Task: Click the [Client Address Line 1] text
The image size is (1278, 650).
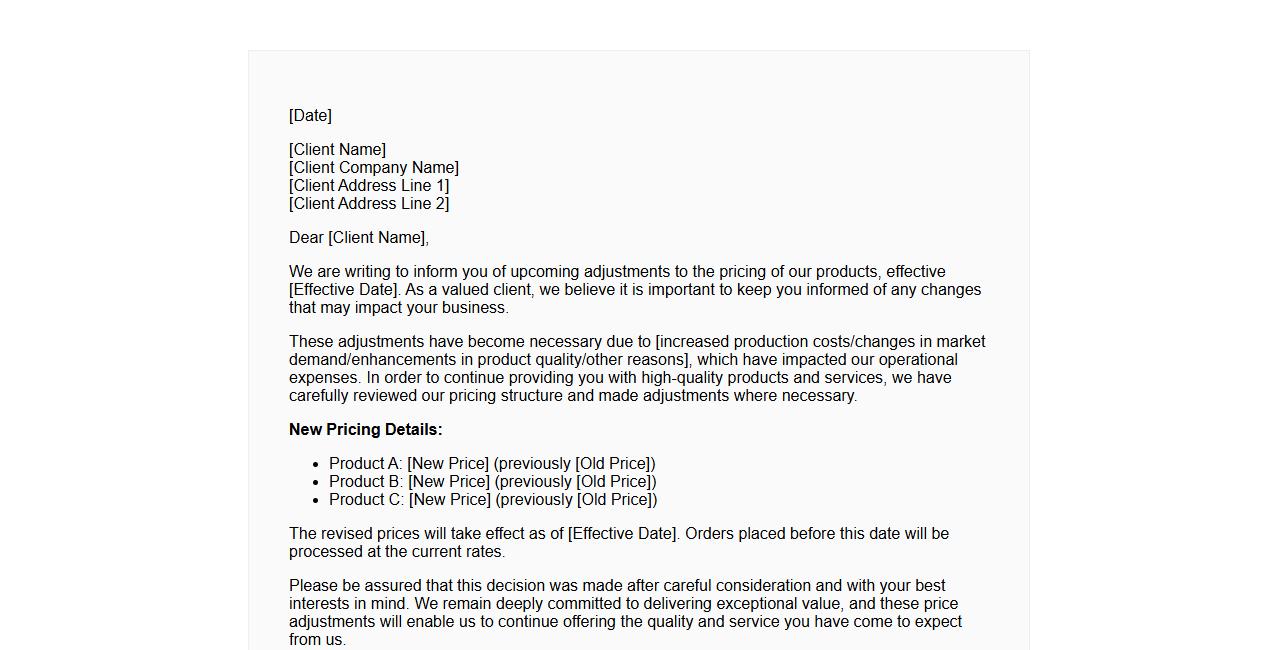Action: click(x=369, y=186)
